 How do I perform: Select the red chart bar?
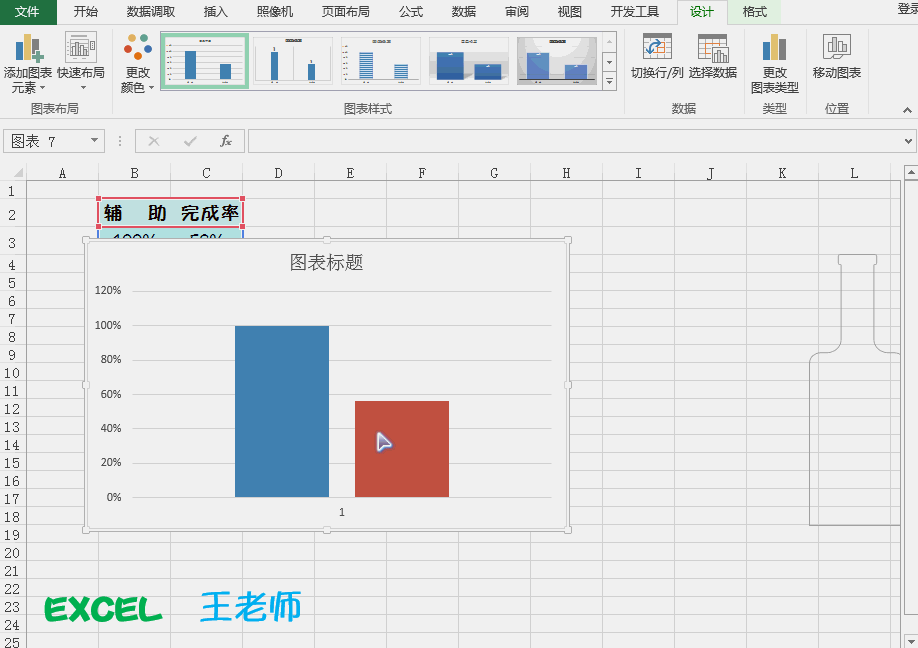[x=402, y=449]
